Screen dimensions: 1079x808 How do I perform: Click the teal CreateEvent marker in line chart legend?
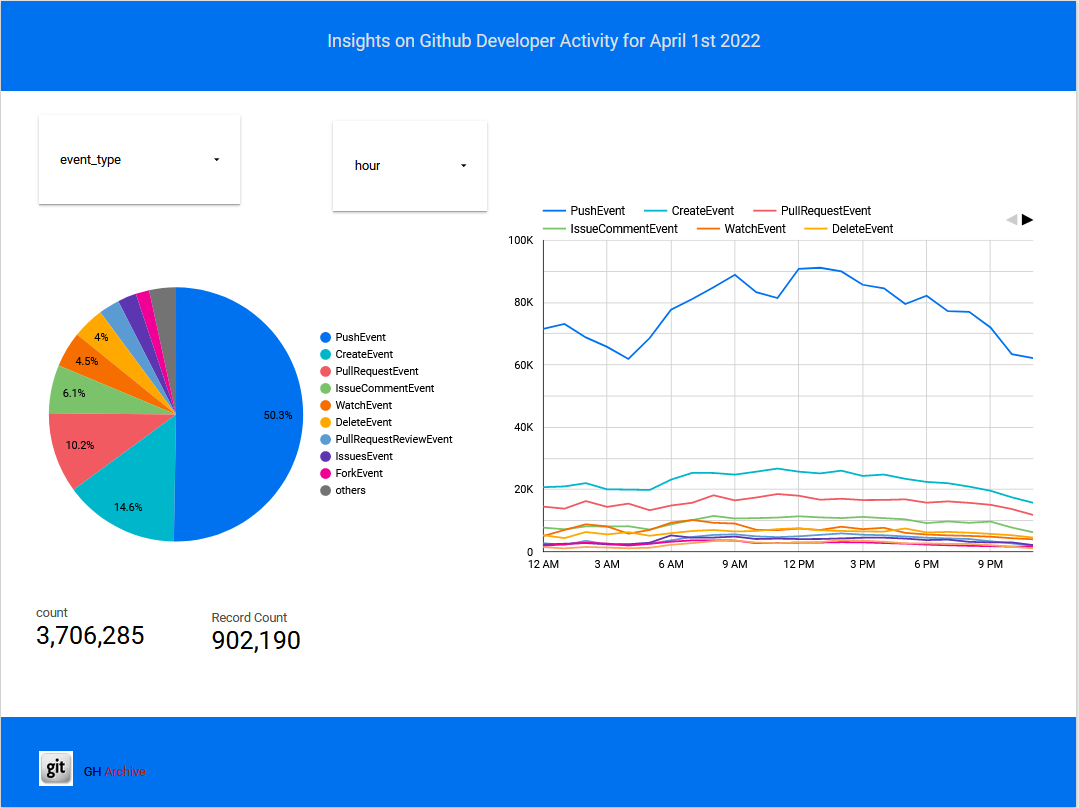coord(657,211)
